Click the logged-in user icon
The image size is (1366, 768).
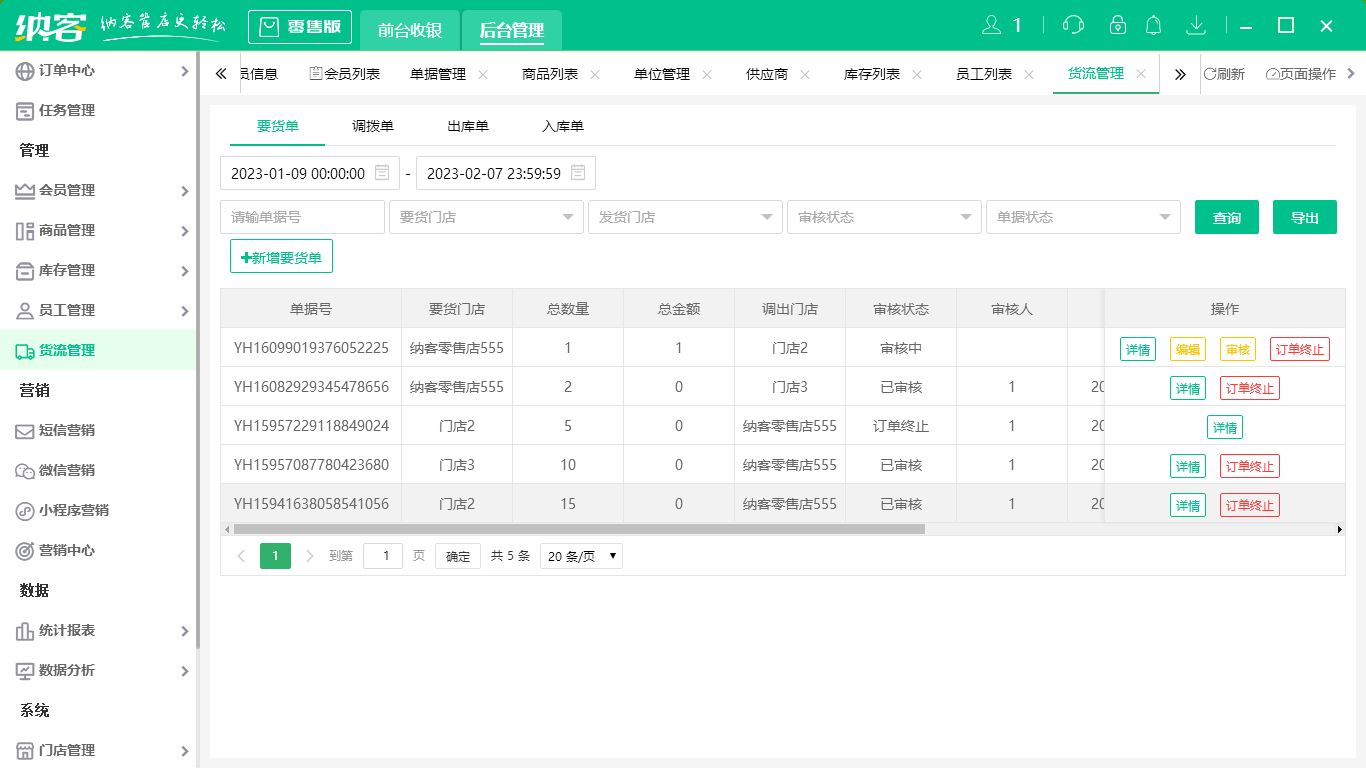click(993, 23)
